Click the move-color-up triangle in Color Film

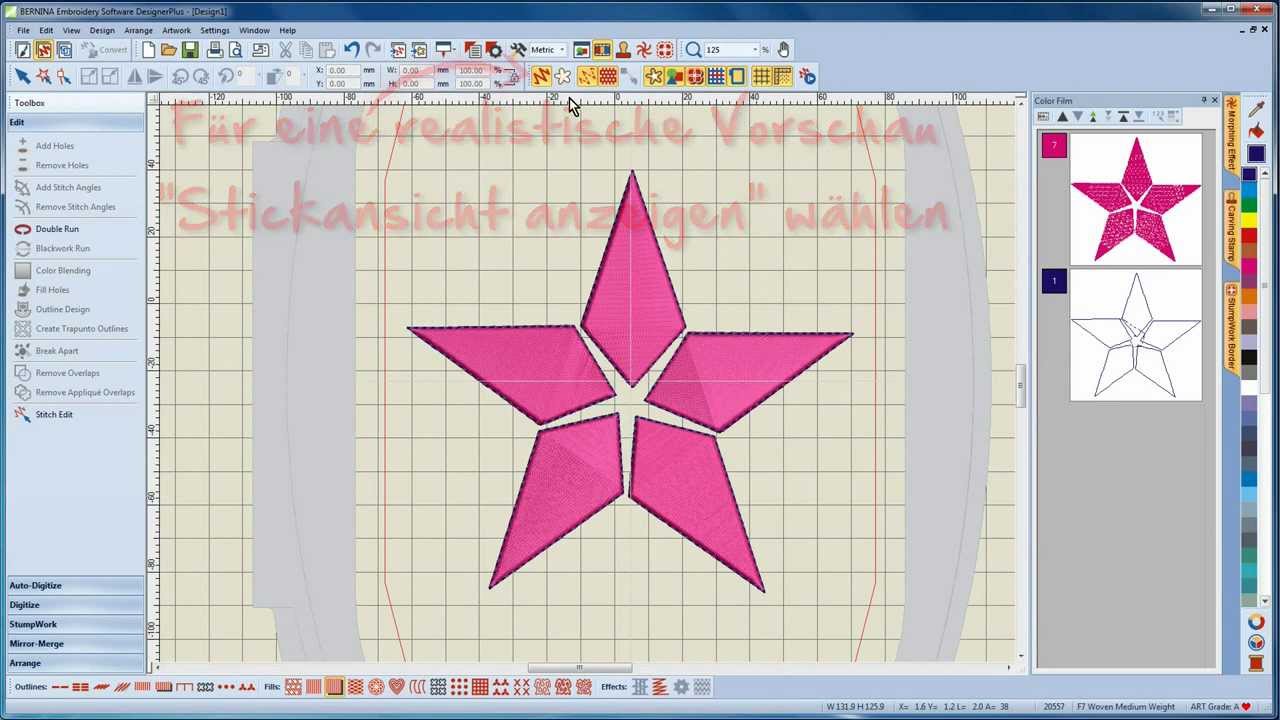pyautogui.click(x=1062, y=117)
